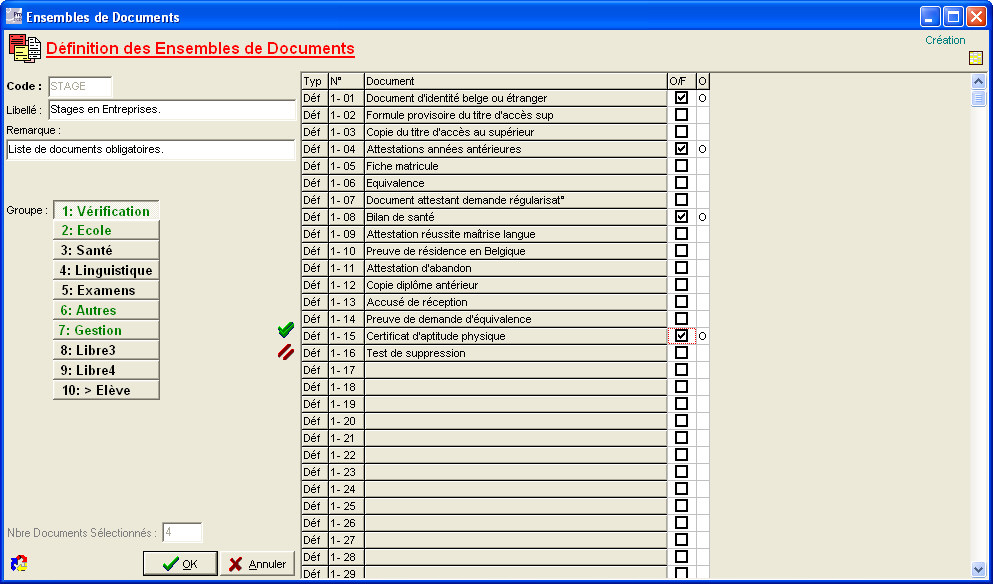
Task: Switch to group 5: Examens
Action: pyautogui.click(x=106, y=290)
